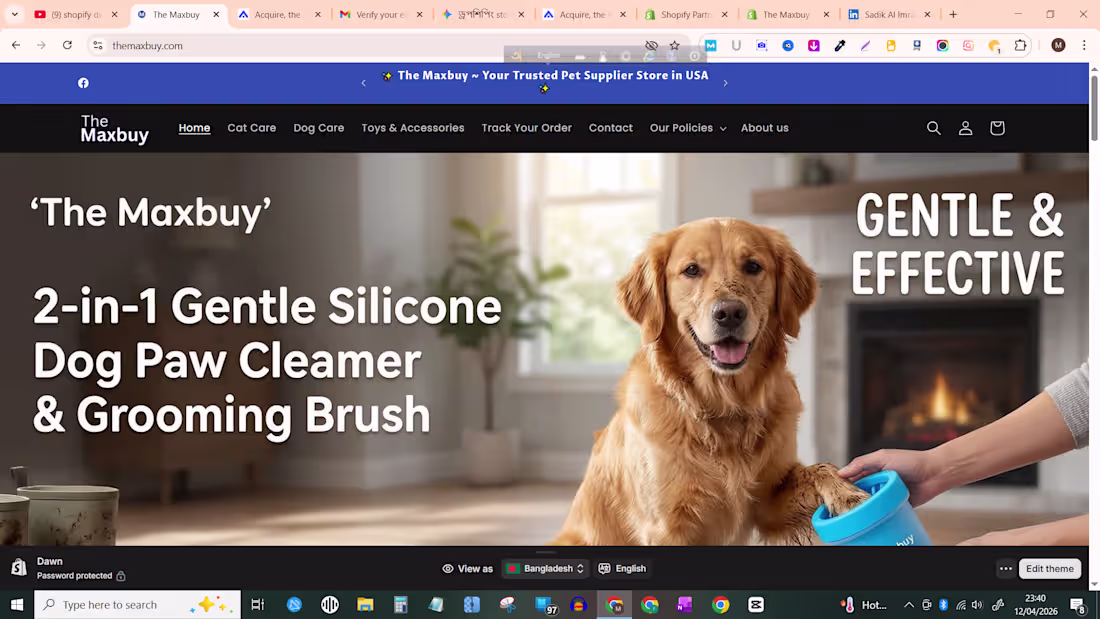Image resolution: width=1100 pixels, height=619 pixels.
Task: Go back to the previous page
Action: (x=15, y=45)
